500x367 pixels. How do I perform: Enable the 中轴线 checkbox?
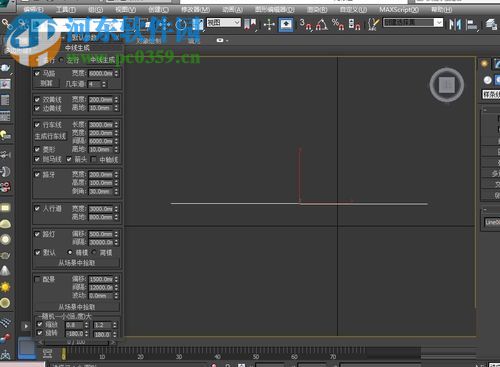(94, 160)
